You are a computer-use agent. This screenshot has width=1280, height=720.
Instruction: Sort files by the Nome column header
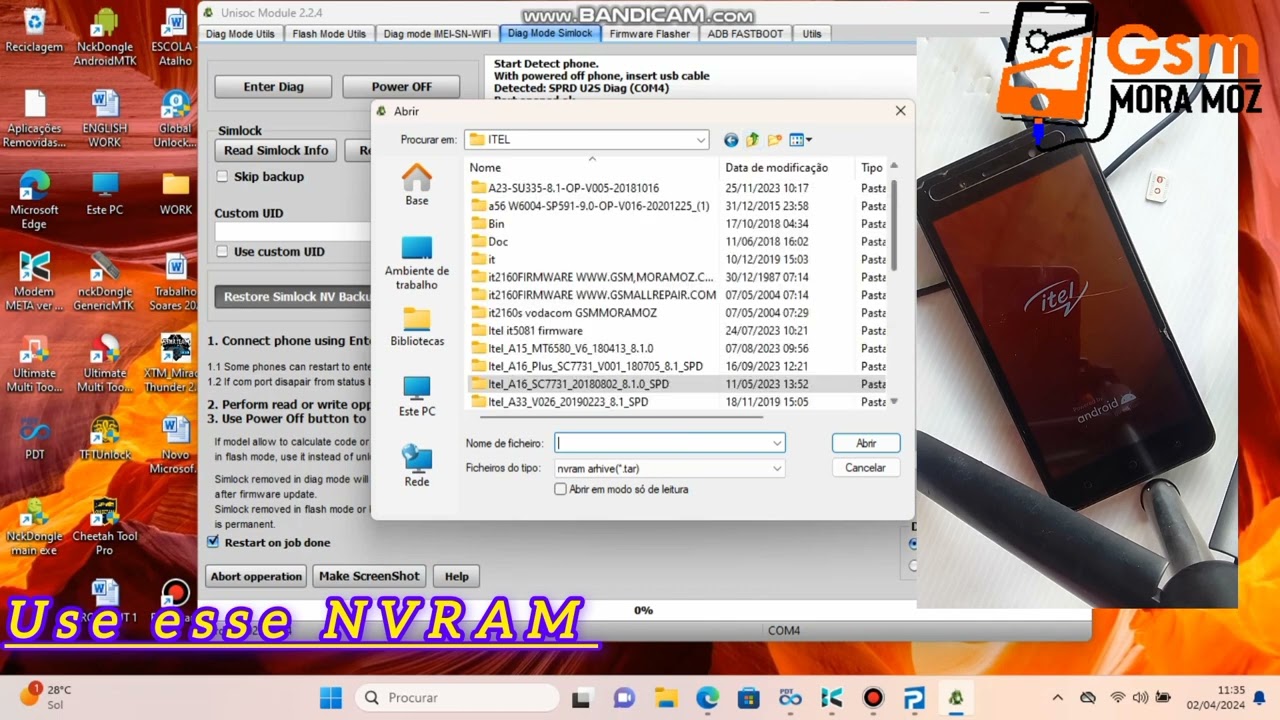[x=593, y=167]
